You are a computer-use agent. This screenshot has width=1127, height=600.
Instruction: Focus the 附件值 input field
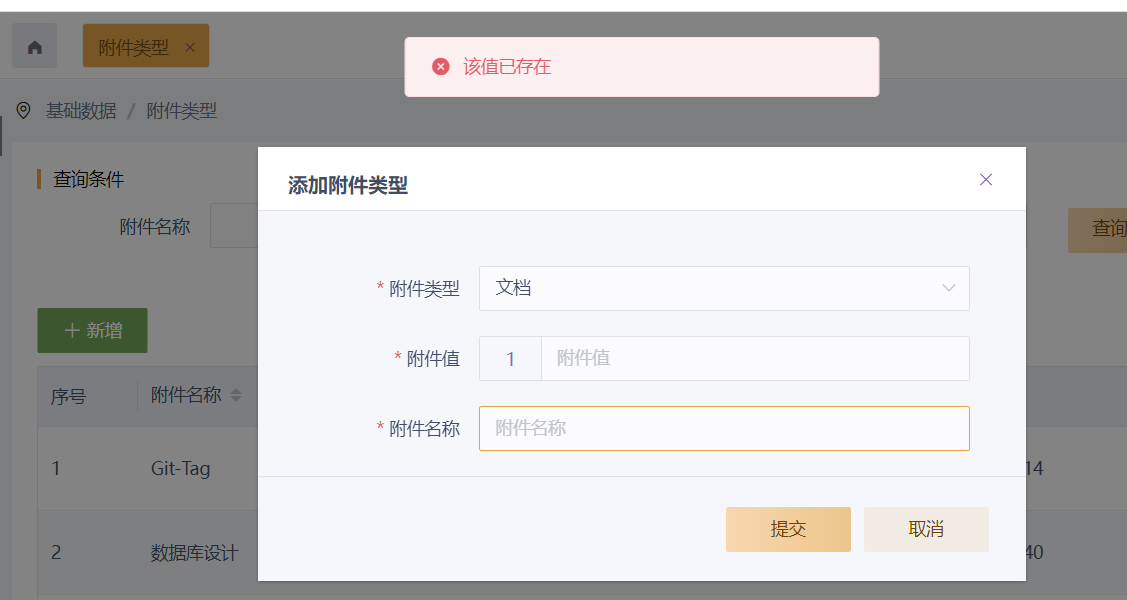click(754, 358)
